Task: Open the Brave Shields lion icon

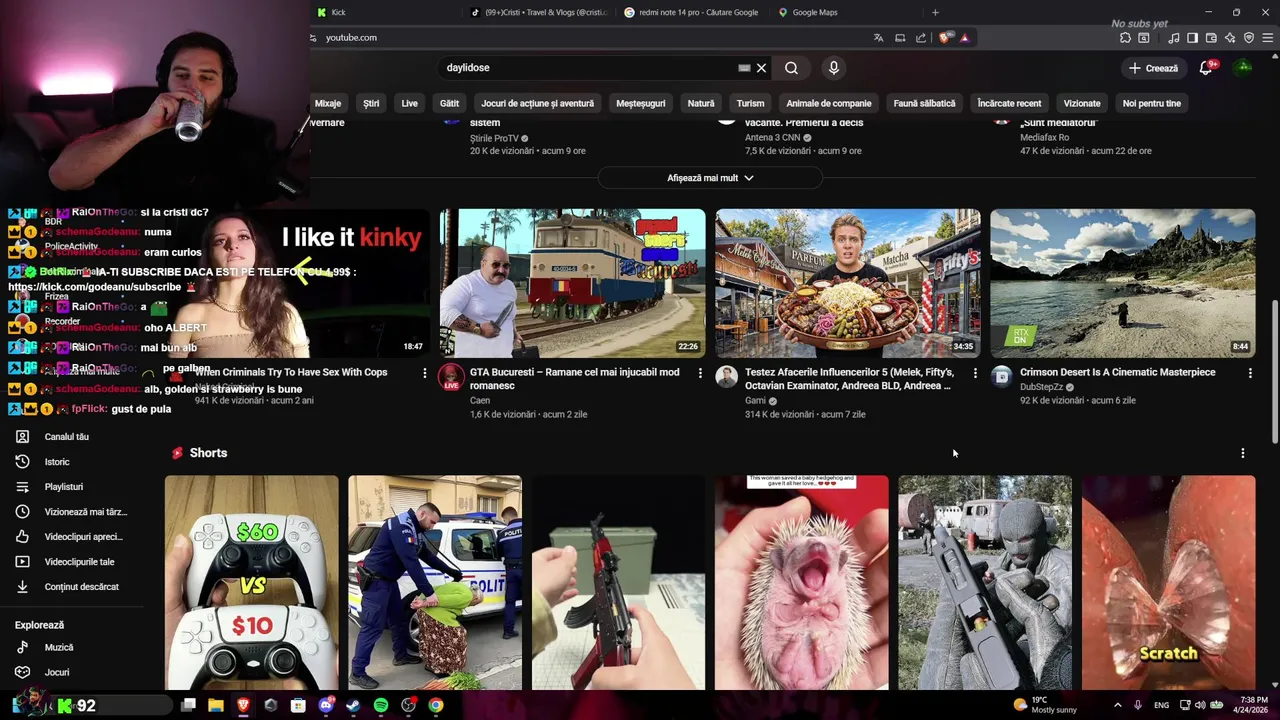Action: [946, 38]
